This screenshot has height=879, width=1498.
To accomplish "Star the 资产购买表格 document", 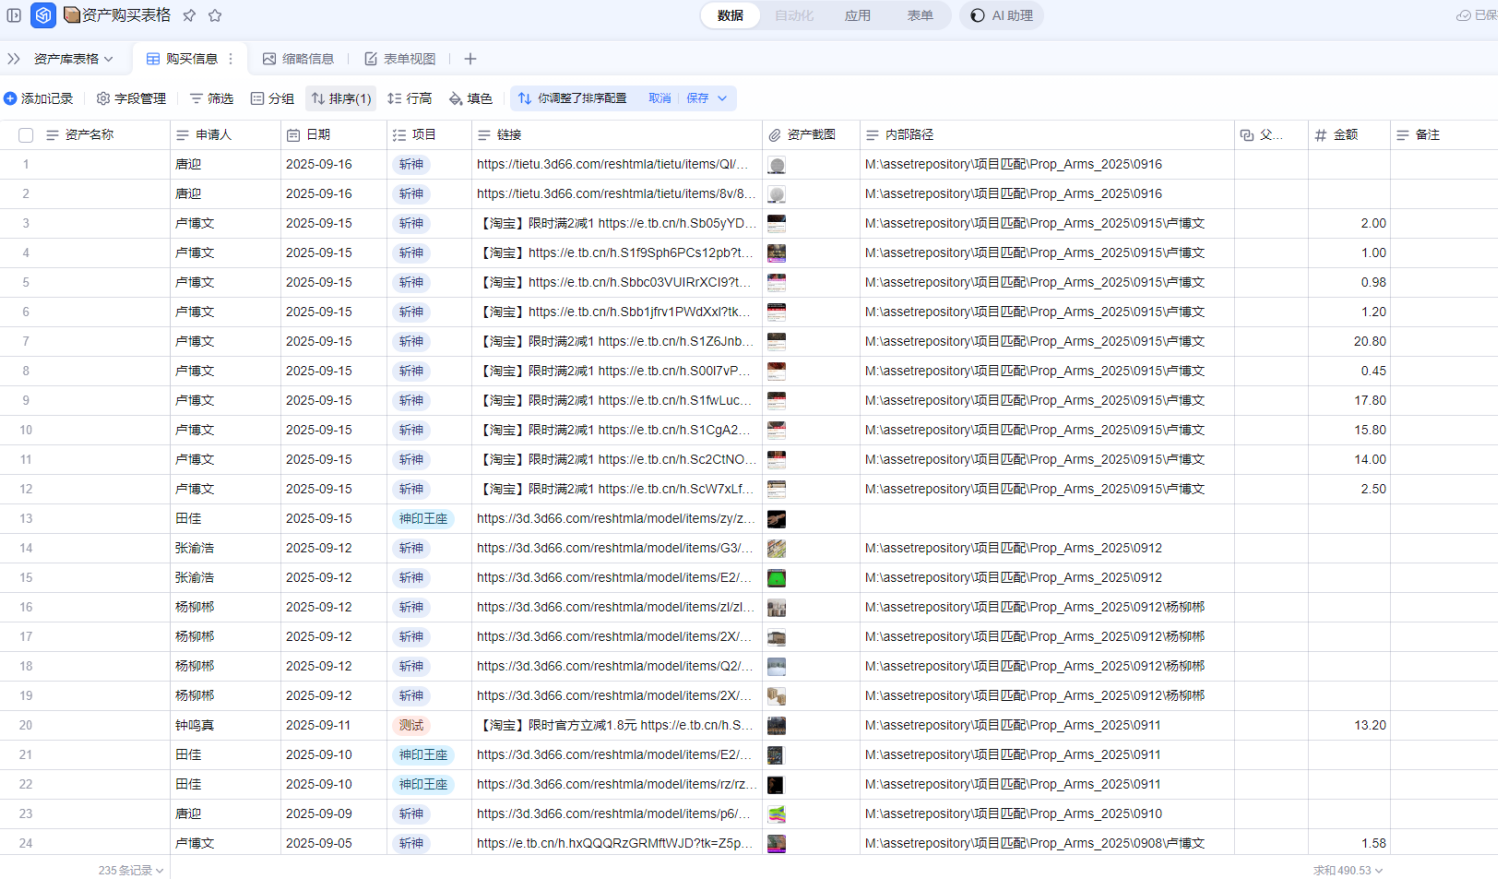I will (x=215, y=16).
